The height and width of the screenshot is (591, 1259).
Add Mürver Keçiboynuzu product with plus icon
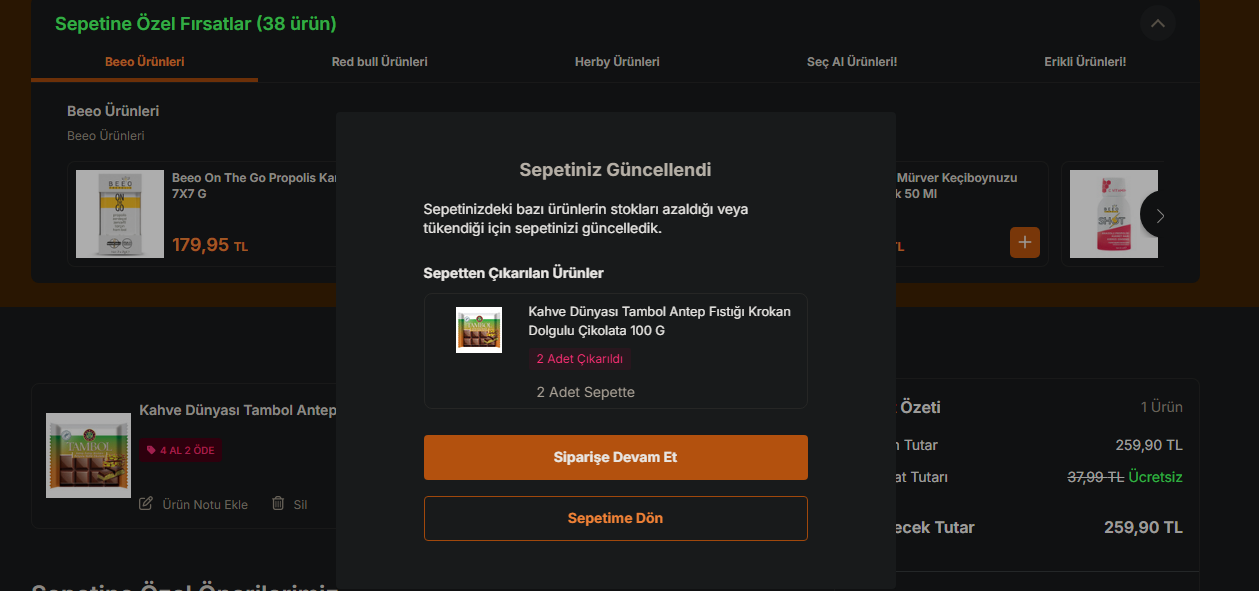pyautogui.click(x=1025, y=243)
